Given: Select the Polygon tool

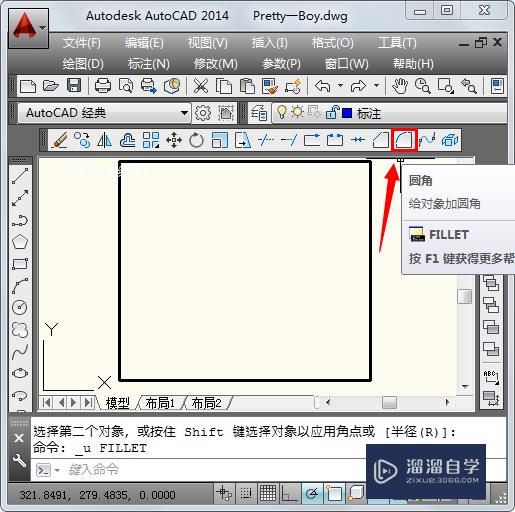Looking at the screenshot, I should 20,242.
